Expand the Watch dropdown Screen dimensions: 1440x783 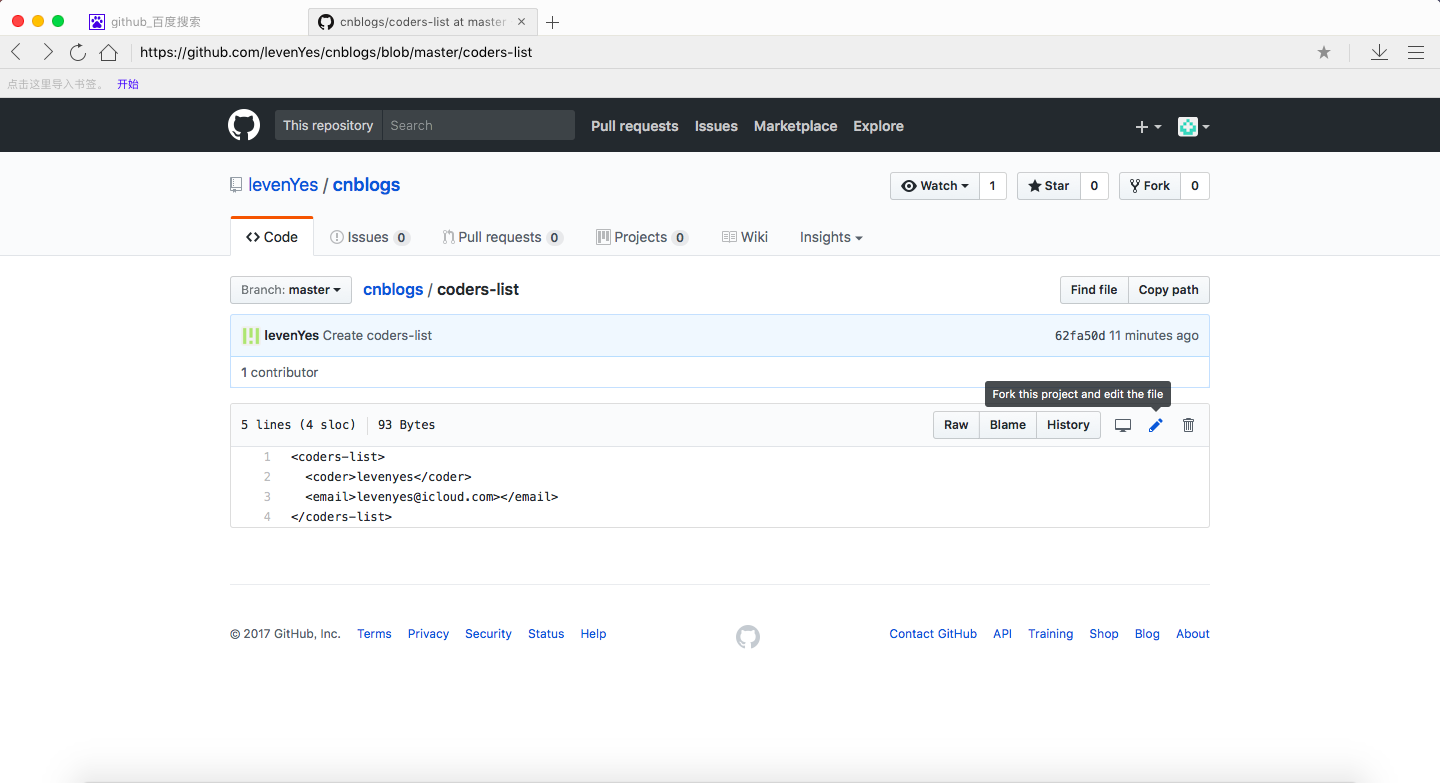[935, 186]
